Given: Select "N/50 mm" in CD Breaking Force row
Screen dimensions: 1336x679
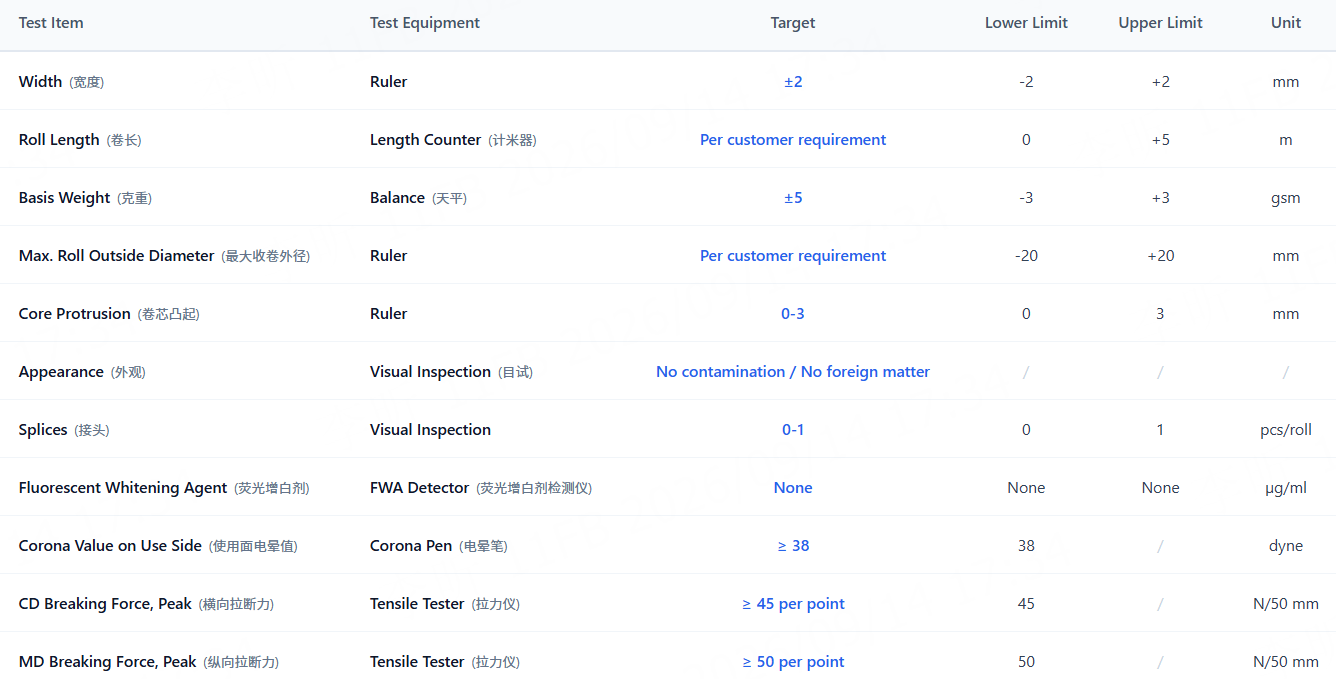Looking at the screenshot, I should (x=1286, y=604).
